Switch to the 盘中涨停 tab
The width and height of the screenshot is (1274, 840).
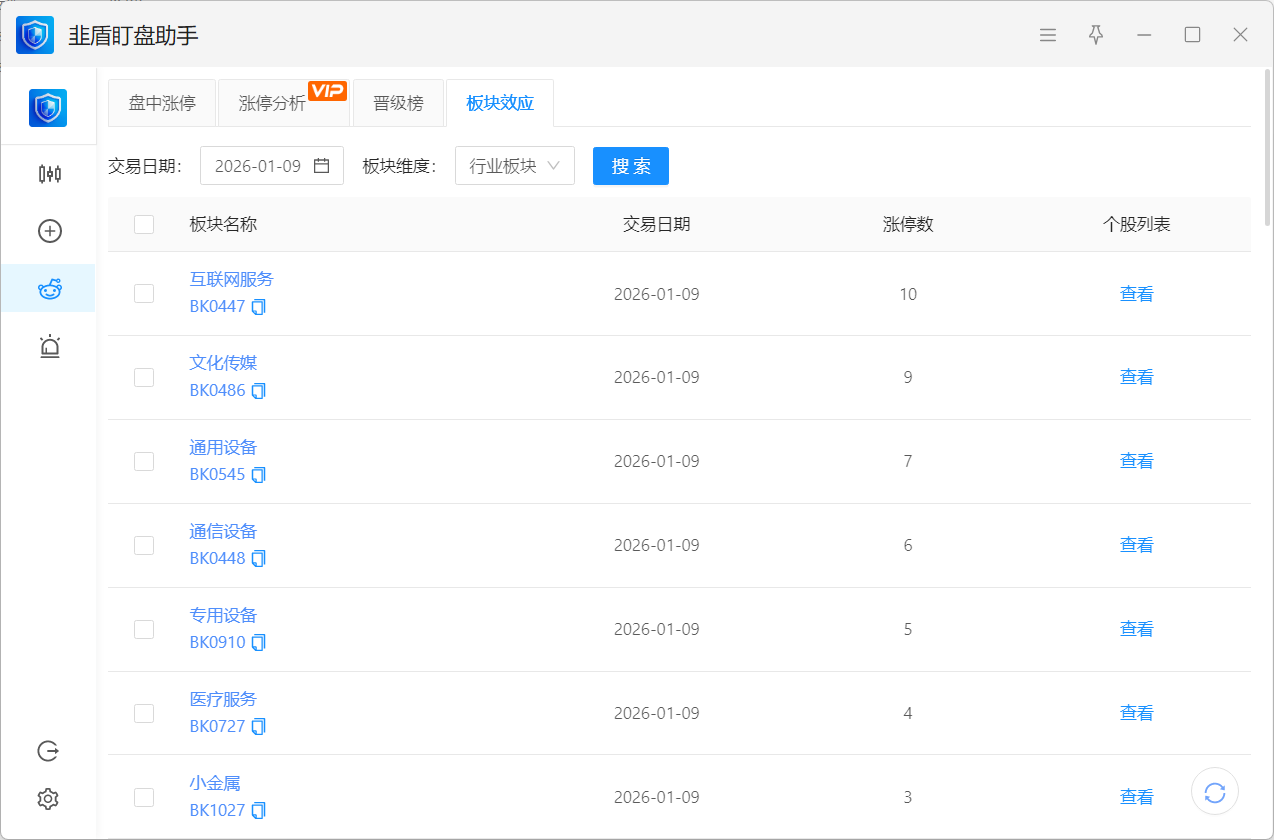(162, 103)
